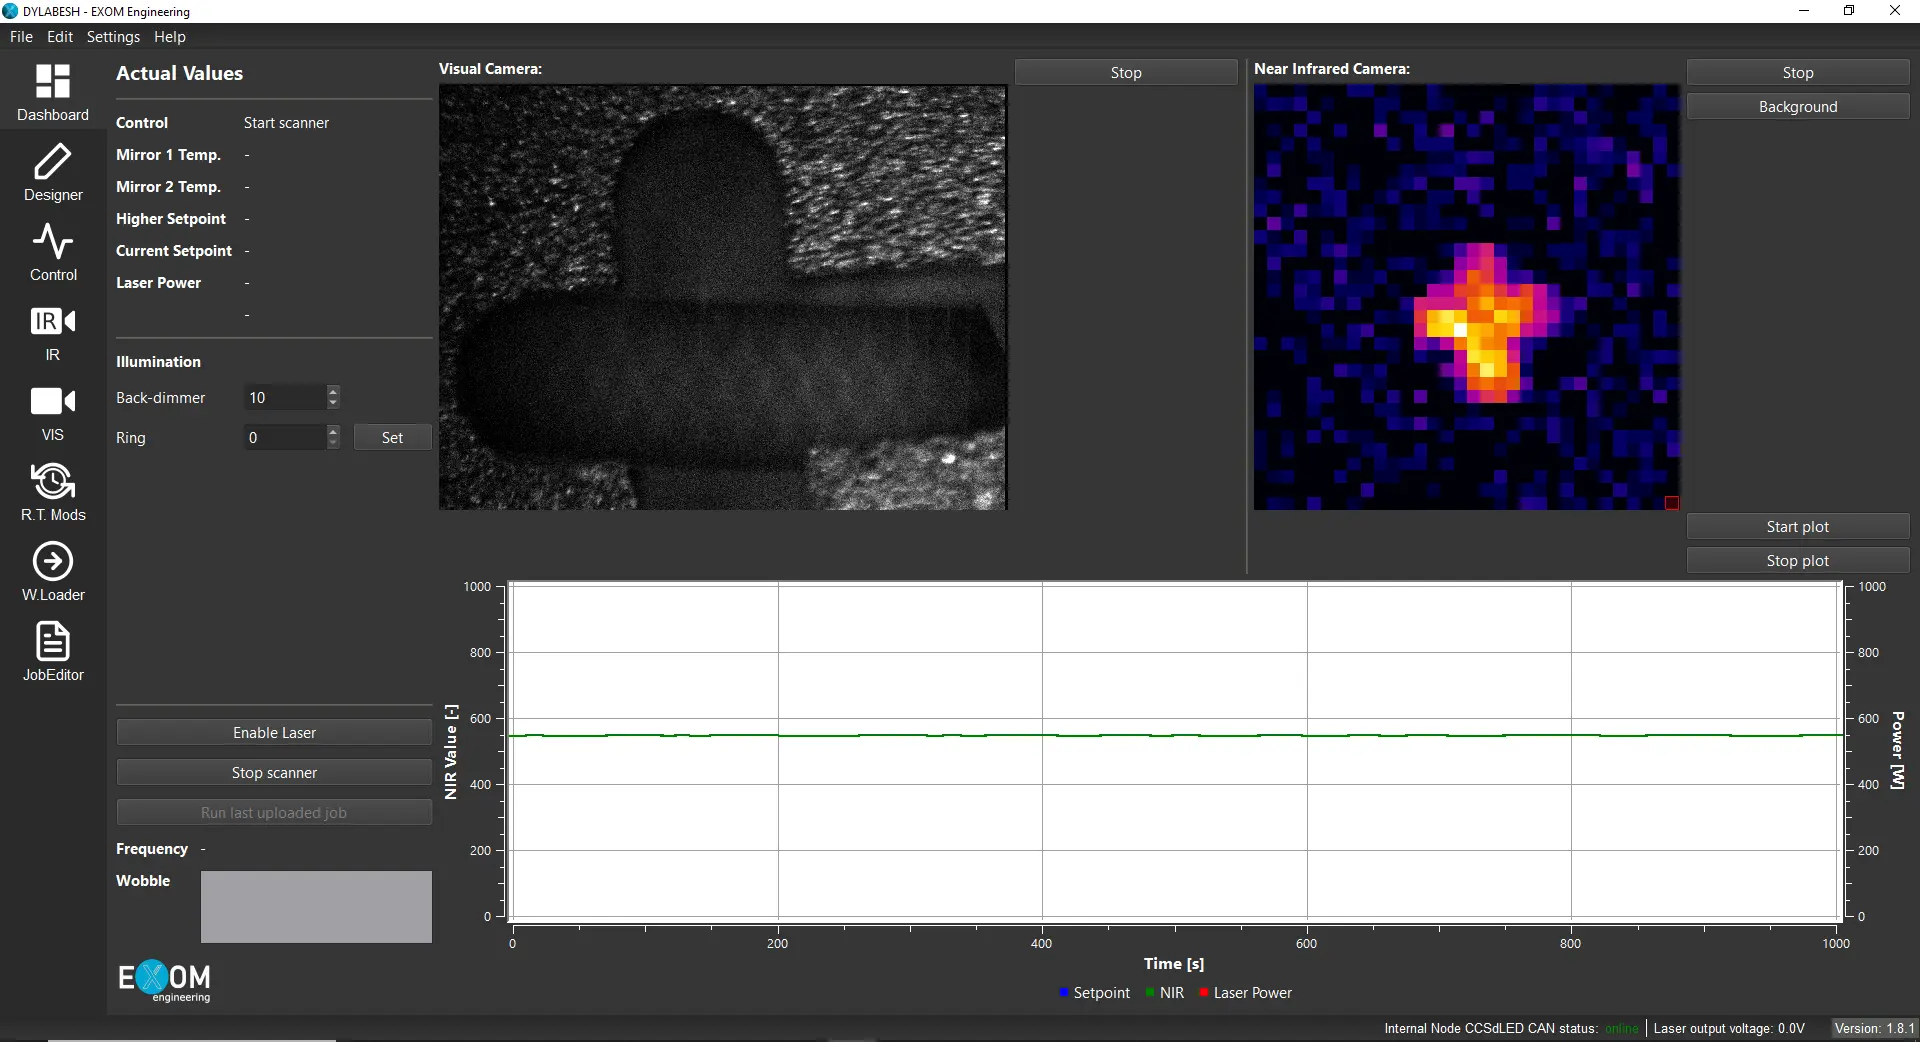Run the last uploaded job
This screenshot has height=1042, width=1920.
tap(273, 812)
